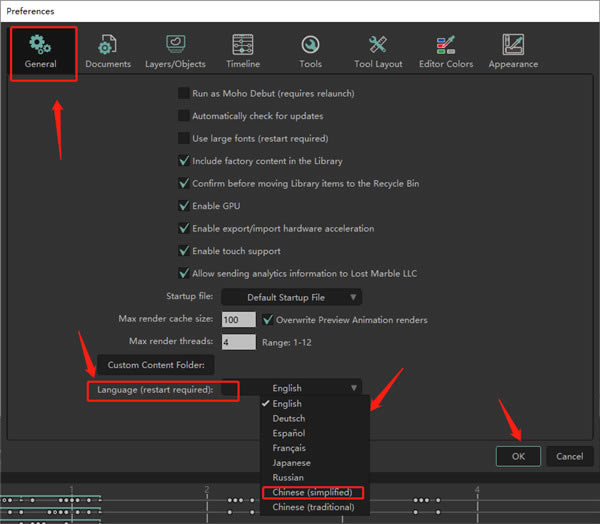Switch to Layers/Objects preferences icon
The width and height of the screenshot is (600, 524).
click(x=175, y=46)
